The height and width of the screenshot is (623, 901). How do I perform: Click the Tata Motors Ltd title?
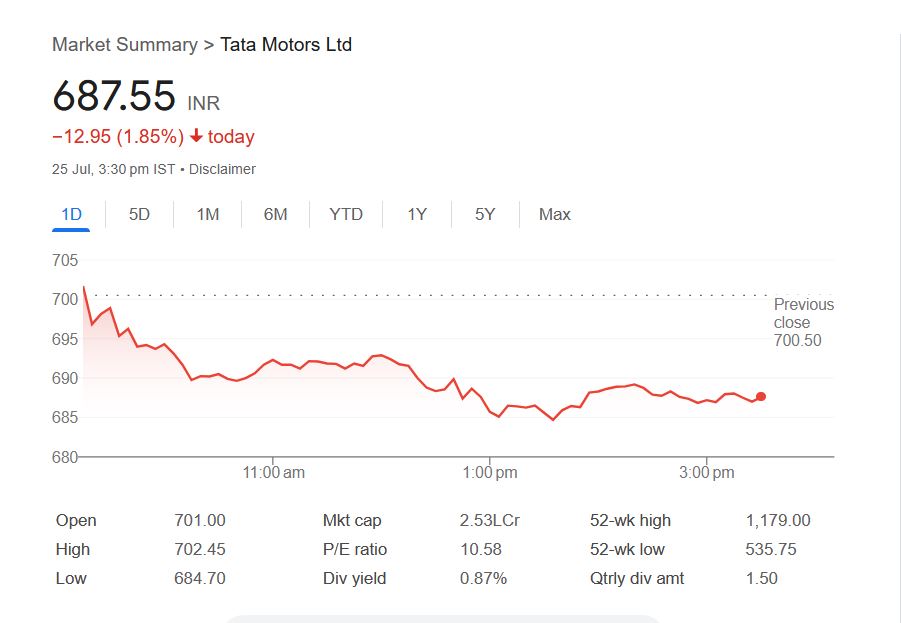coord(286,45)
